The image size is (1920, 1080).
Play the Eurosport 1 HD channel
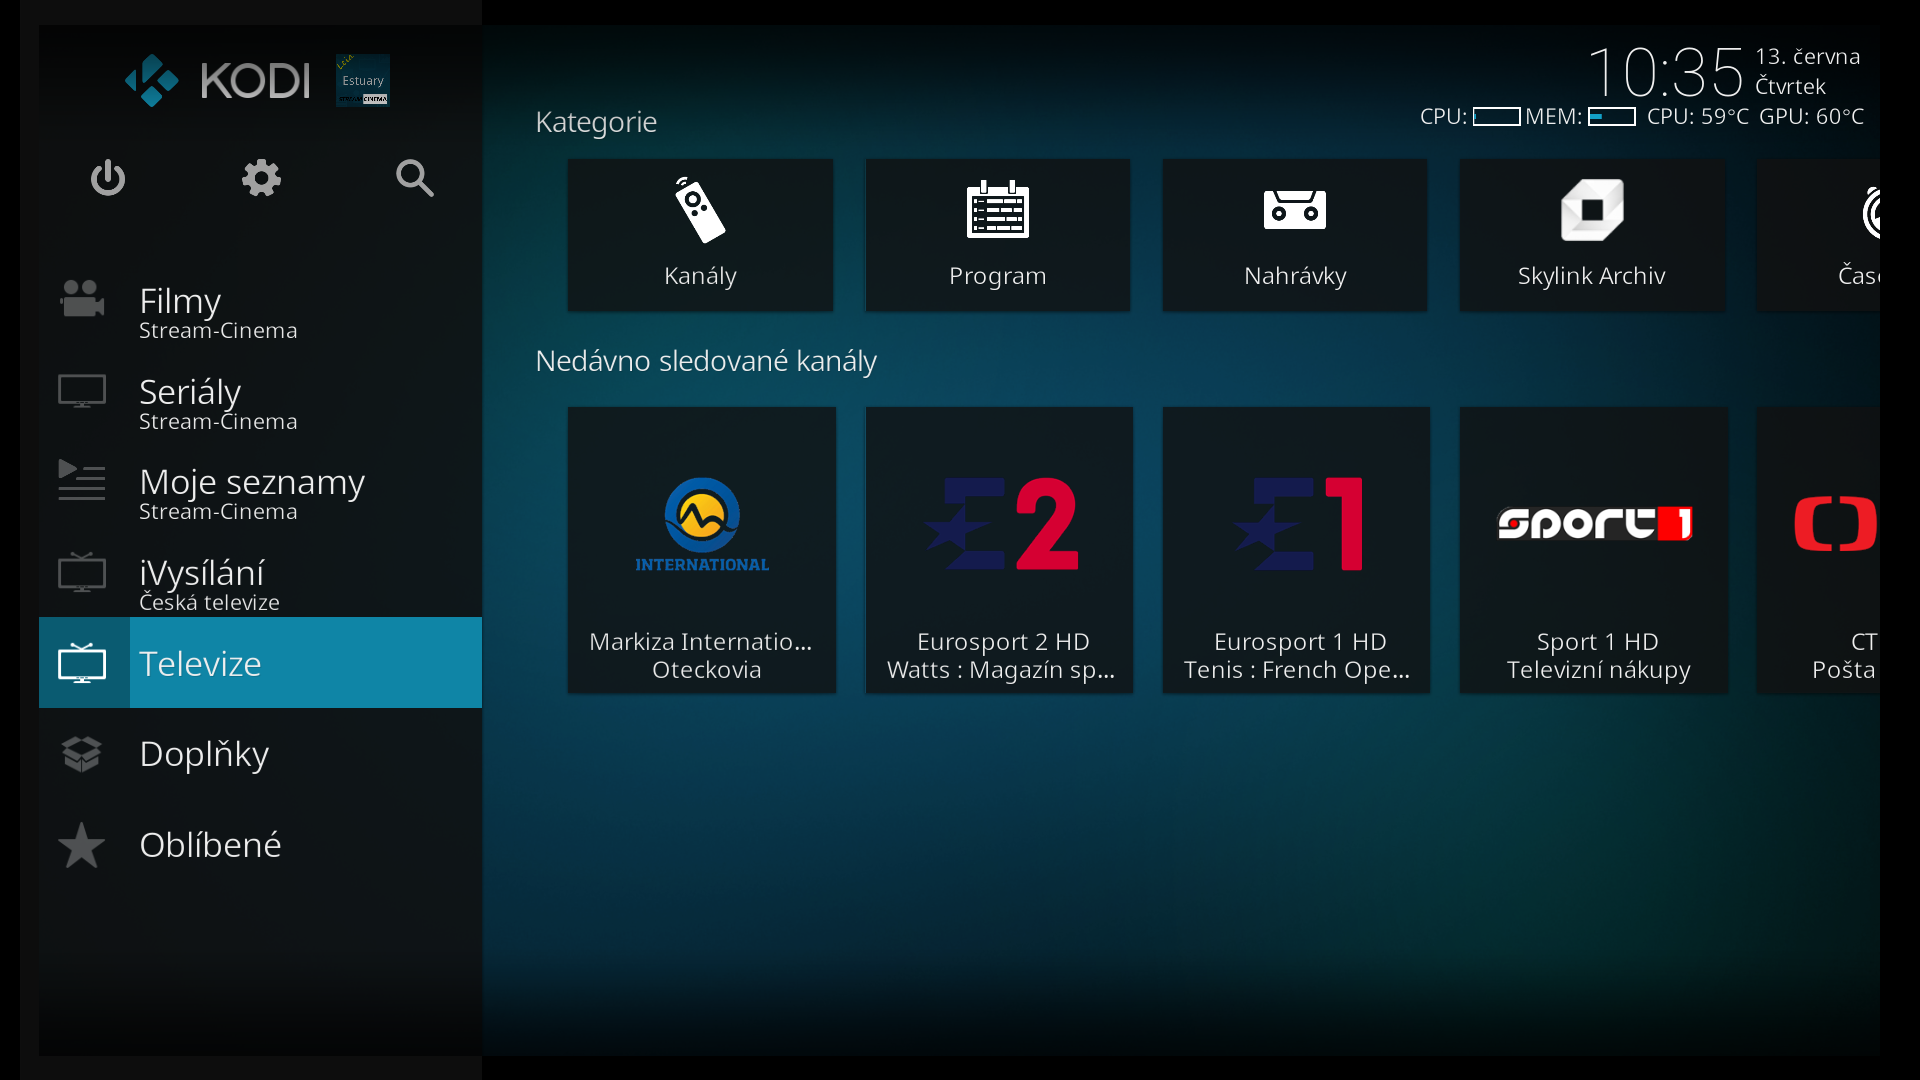1296,550
